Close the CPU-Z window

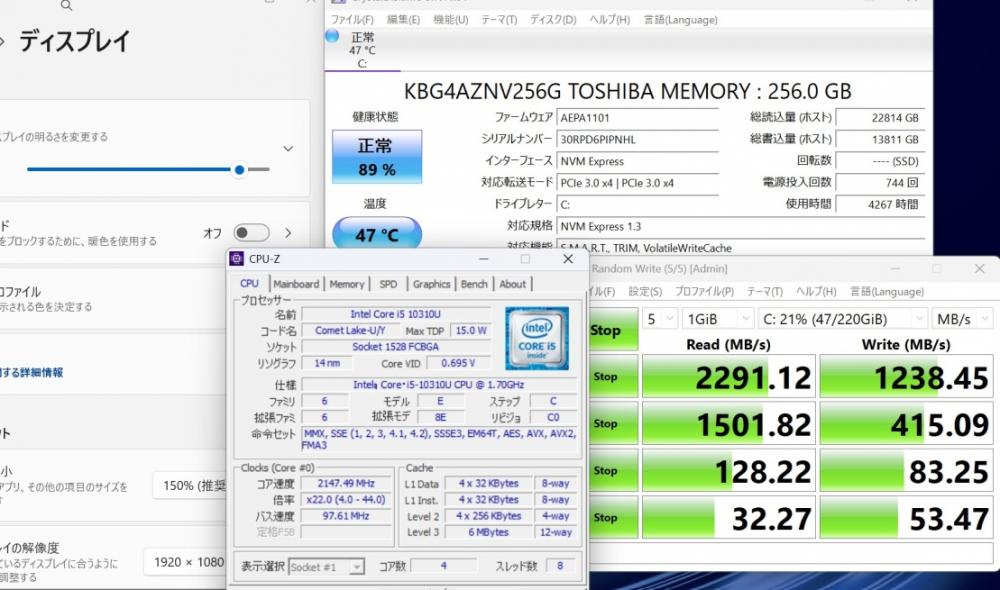coord(568,259)
